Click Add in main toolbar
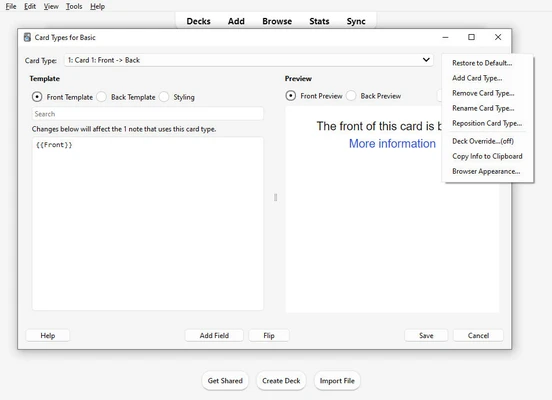This screenshot has width=552, height=400. [236, 21]
